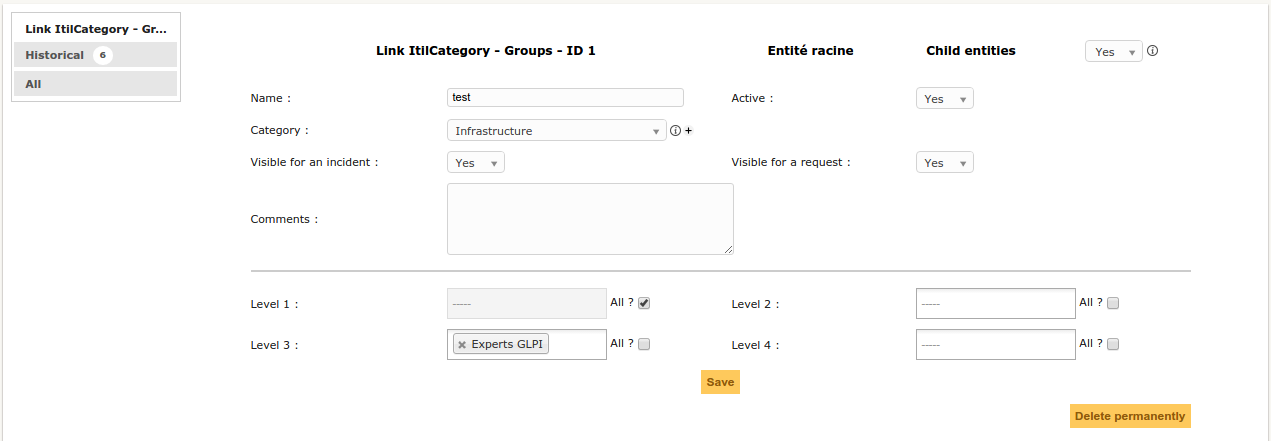Screen dimensions: 1271x441
Task: Open Link ItilCategory - Groups tab
Action: [x=95, y=29]
